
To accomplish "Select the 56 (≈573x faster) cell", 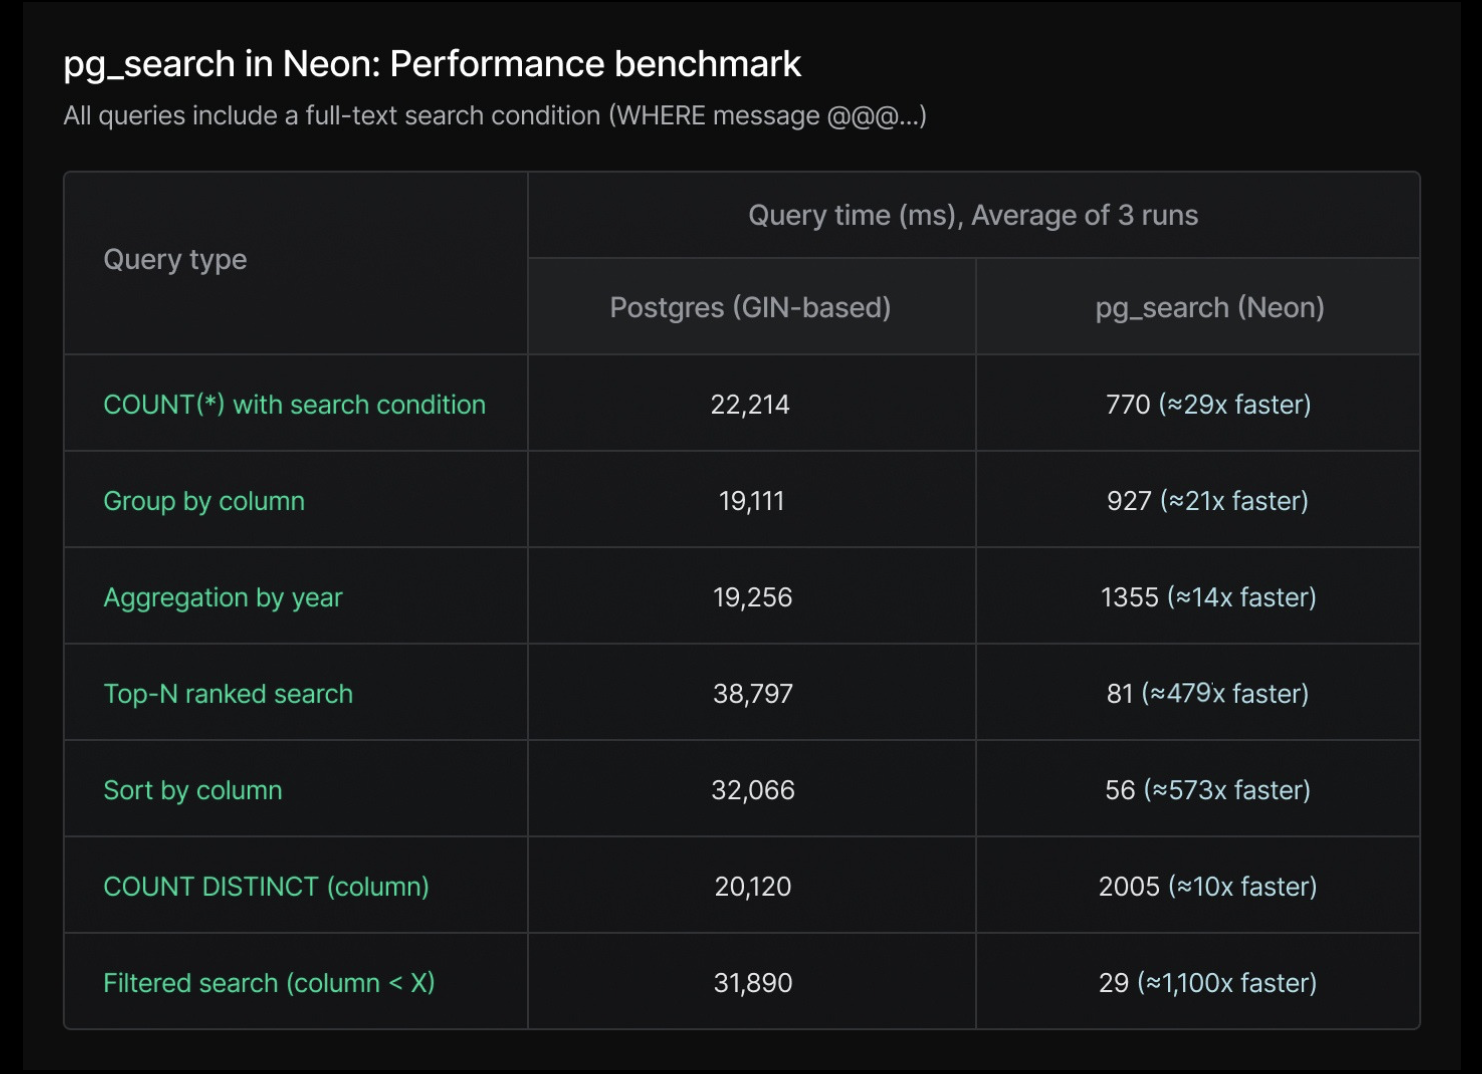I will [x=1198, y=790].
